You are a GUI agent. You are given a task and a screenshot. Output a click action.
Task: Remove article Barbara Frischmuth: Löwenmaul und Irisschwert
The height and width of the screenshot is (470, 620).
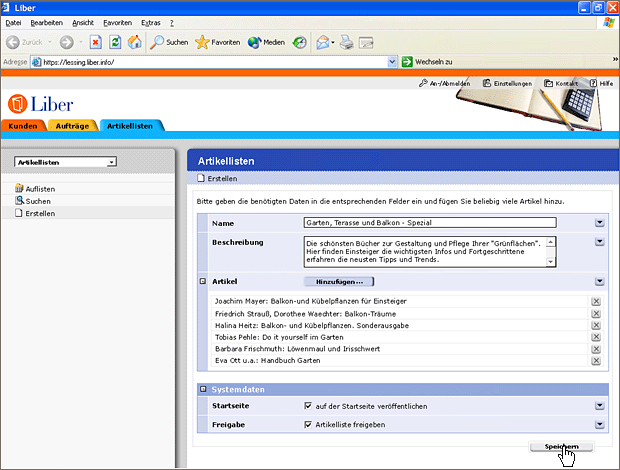596,349
